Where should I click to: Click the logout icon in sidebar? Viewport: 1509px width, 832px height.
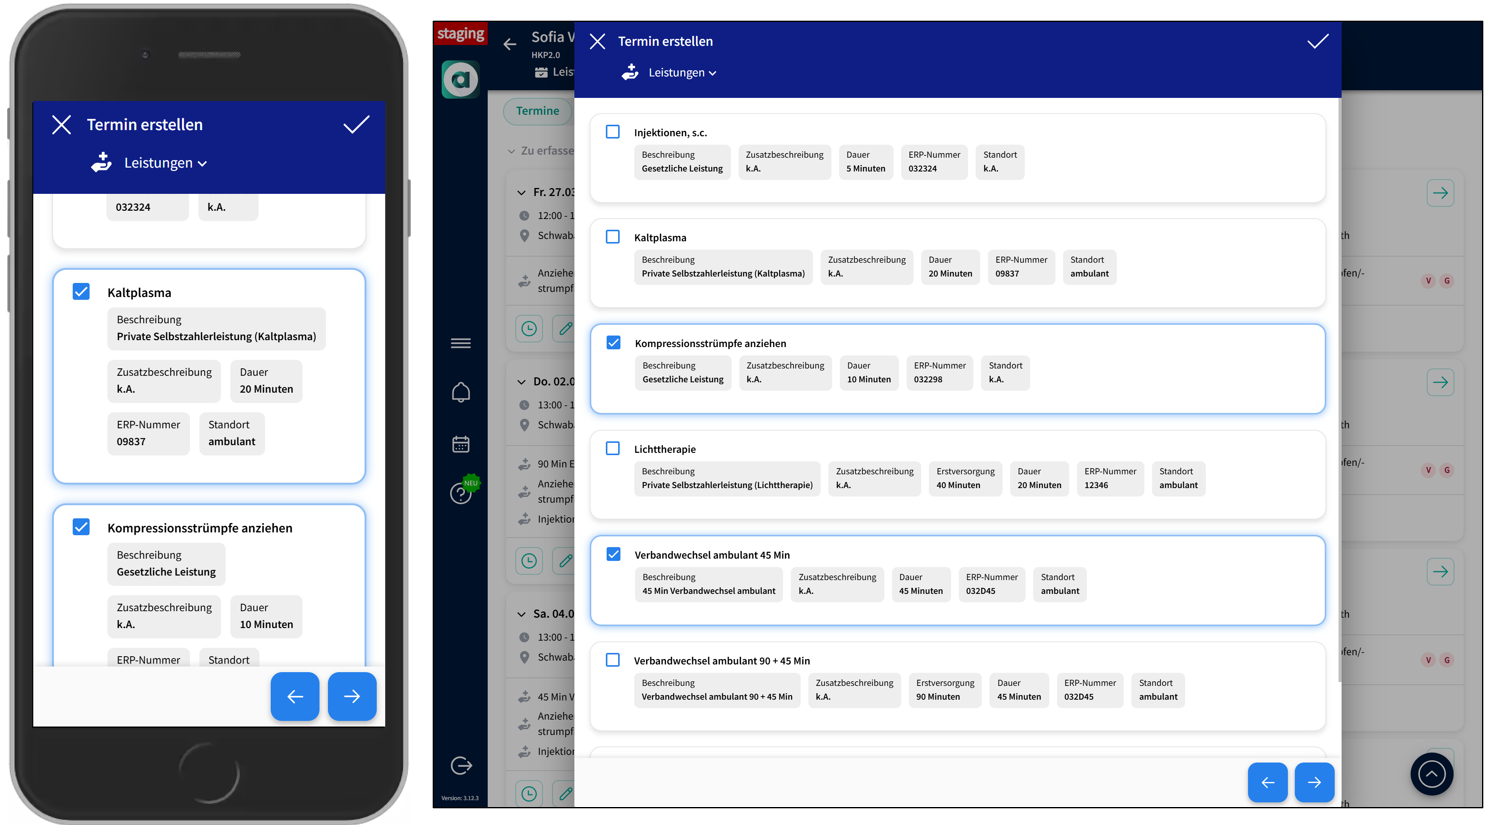pos(461,765)
